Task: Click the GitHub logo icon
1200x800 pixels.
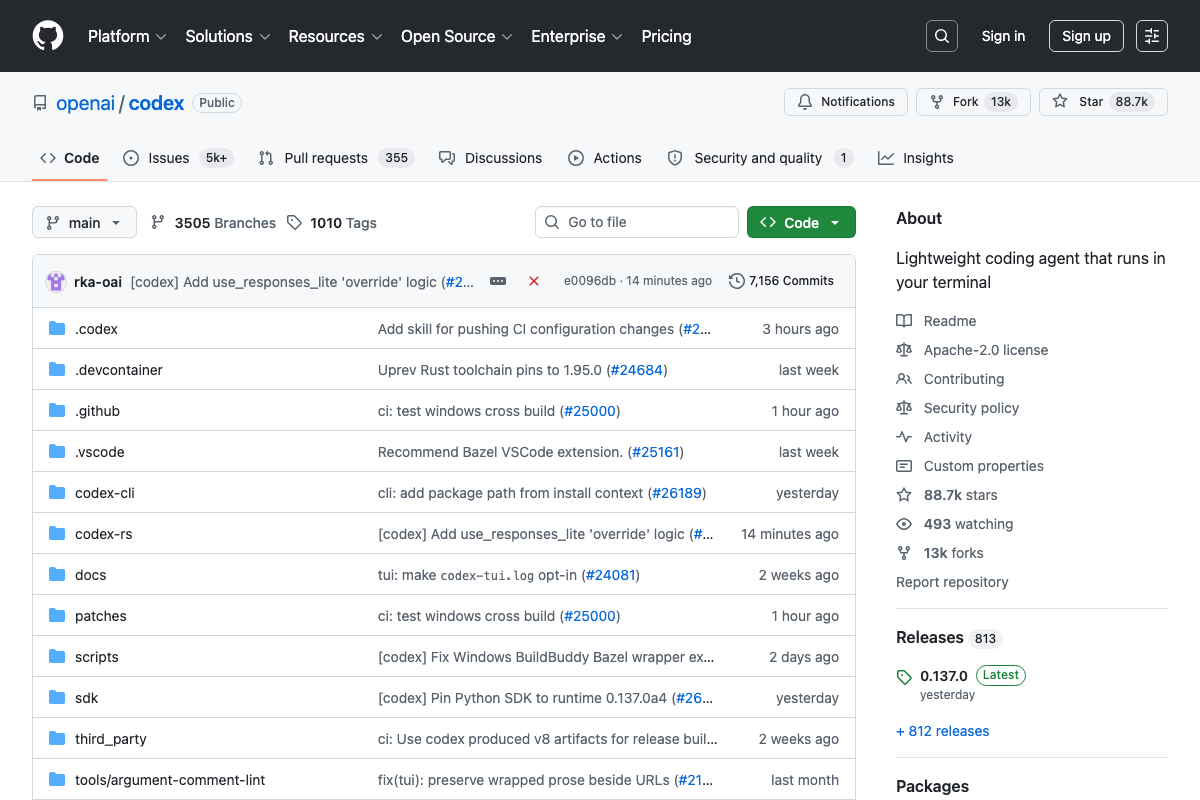Action: pyautogui.click(x=48, y=36)
